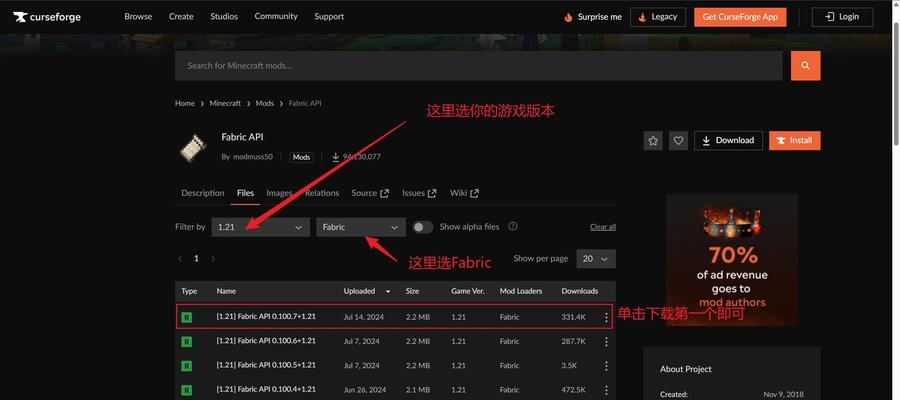Click the CurseForge logo
The image size is (900, 400).
pyautogui.click(x=47, y=17)
